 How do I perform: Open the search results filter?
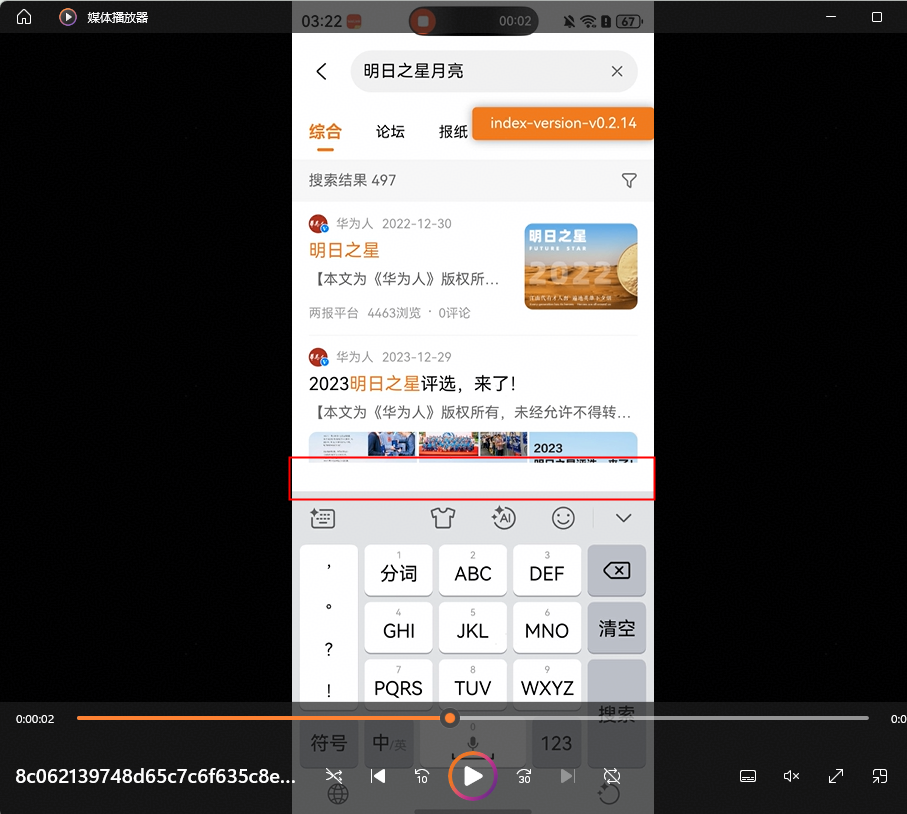tap(629, 180)
